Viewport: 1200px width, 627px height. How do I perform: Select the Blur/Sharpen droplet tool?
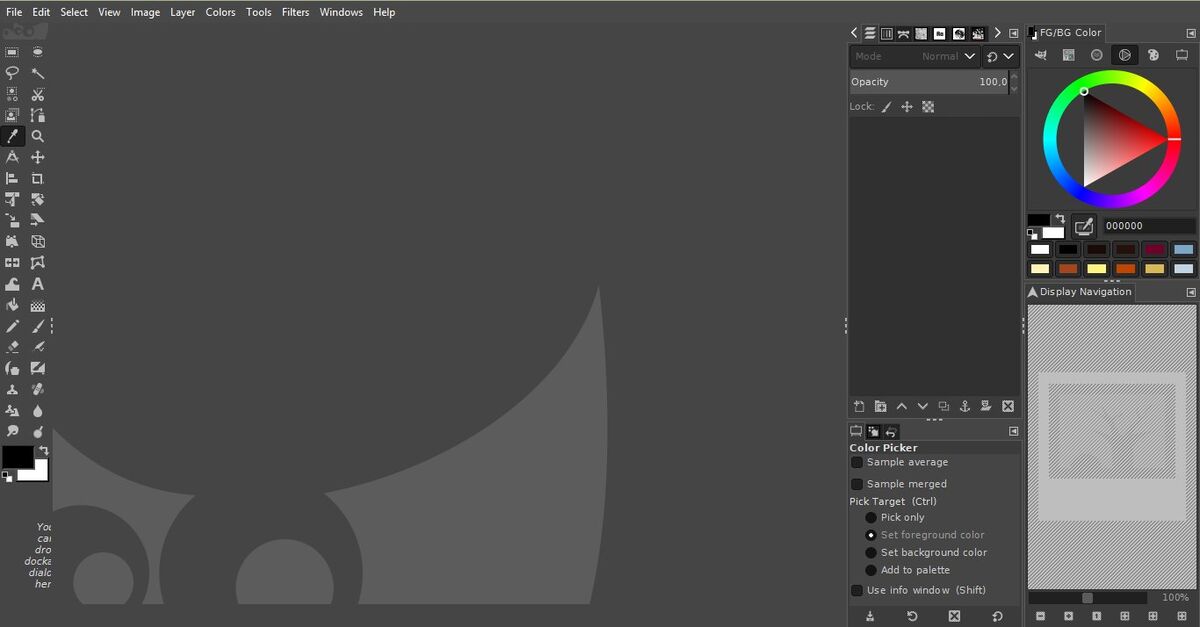[37, 410]
